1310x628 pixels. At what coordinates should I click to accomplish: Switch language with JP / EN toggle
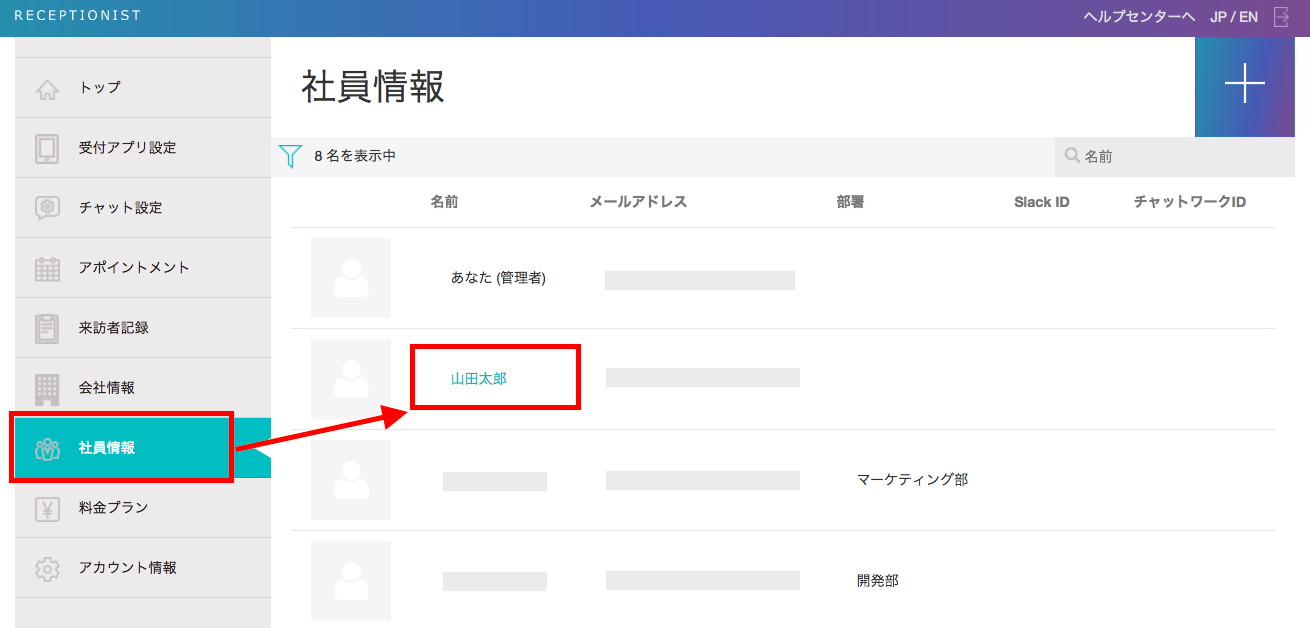[1234, 17]
